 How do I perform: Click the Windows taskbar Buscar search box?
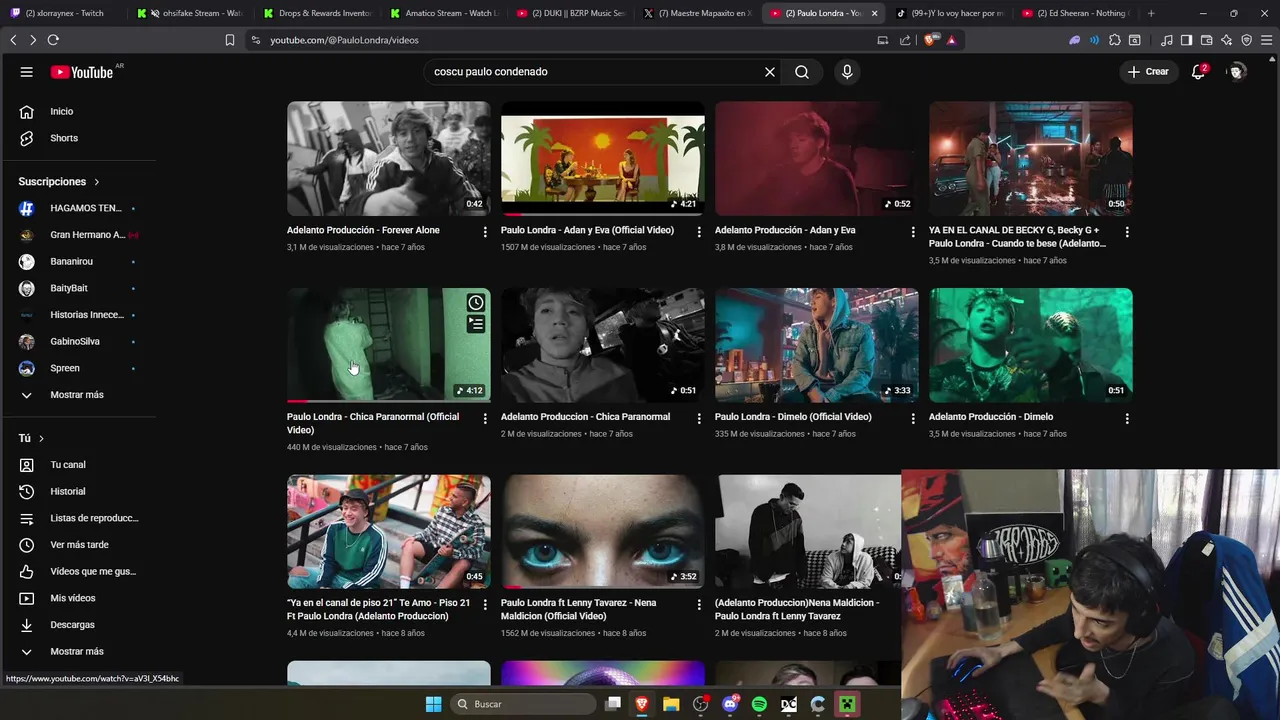click(522, 704)
